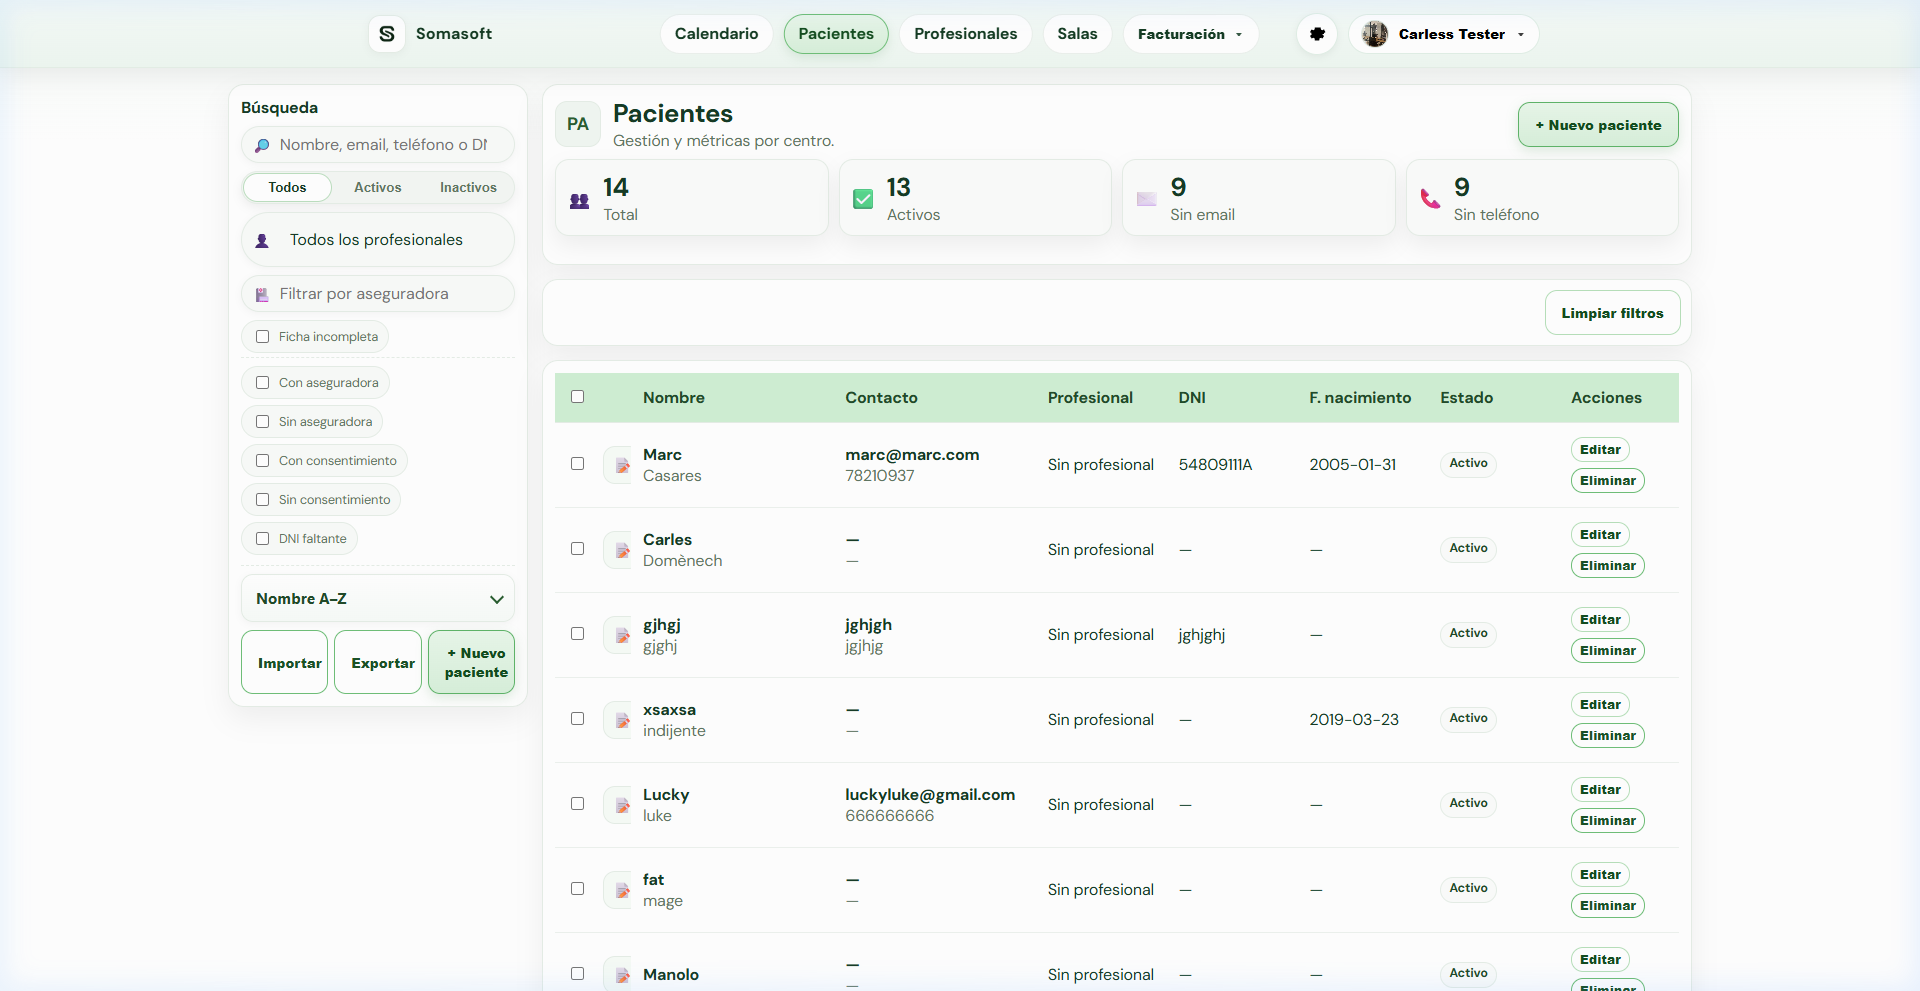Open Todos los profesionales selector
1920x991 pixels.
[377, 240]
